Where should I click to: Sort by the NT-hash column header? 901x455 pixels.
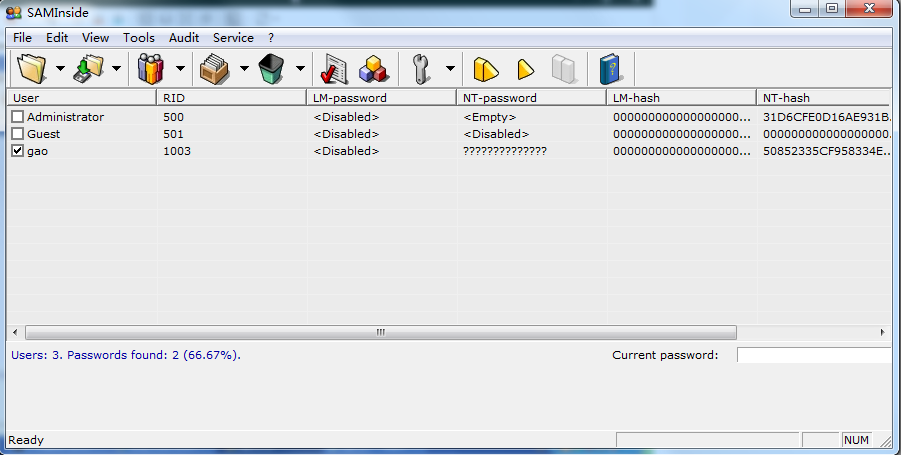(x=825, y=98)
